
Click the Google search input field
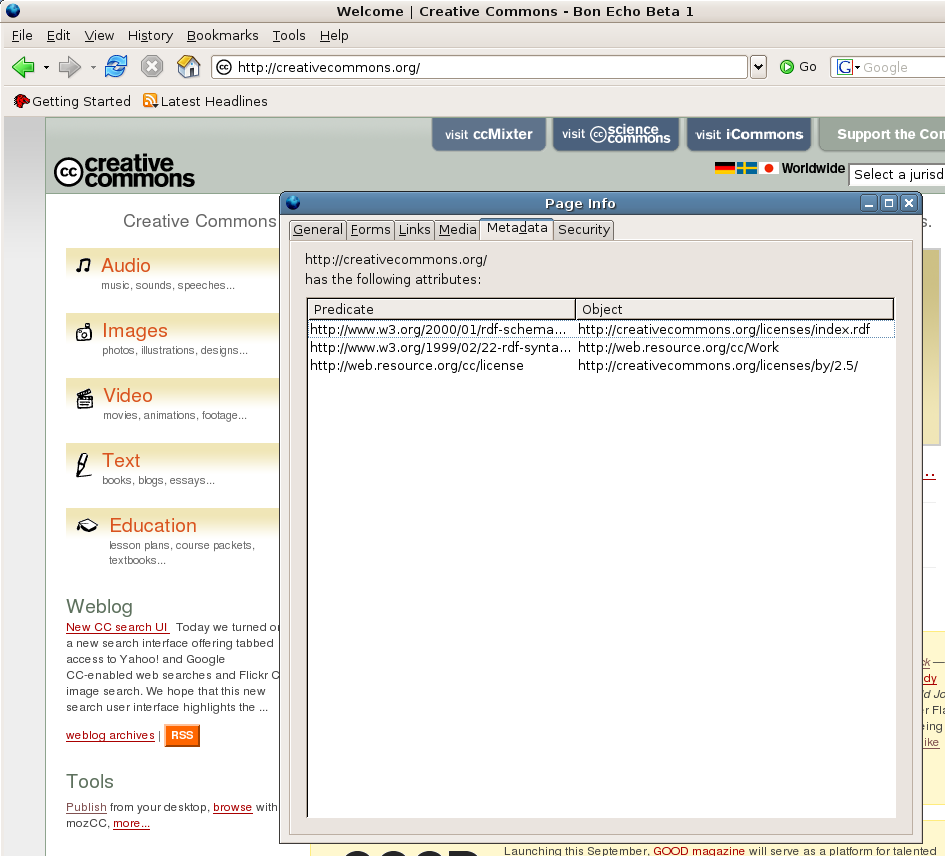[903, 67]
